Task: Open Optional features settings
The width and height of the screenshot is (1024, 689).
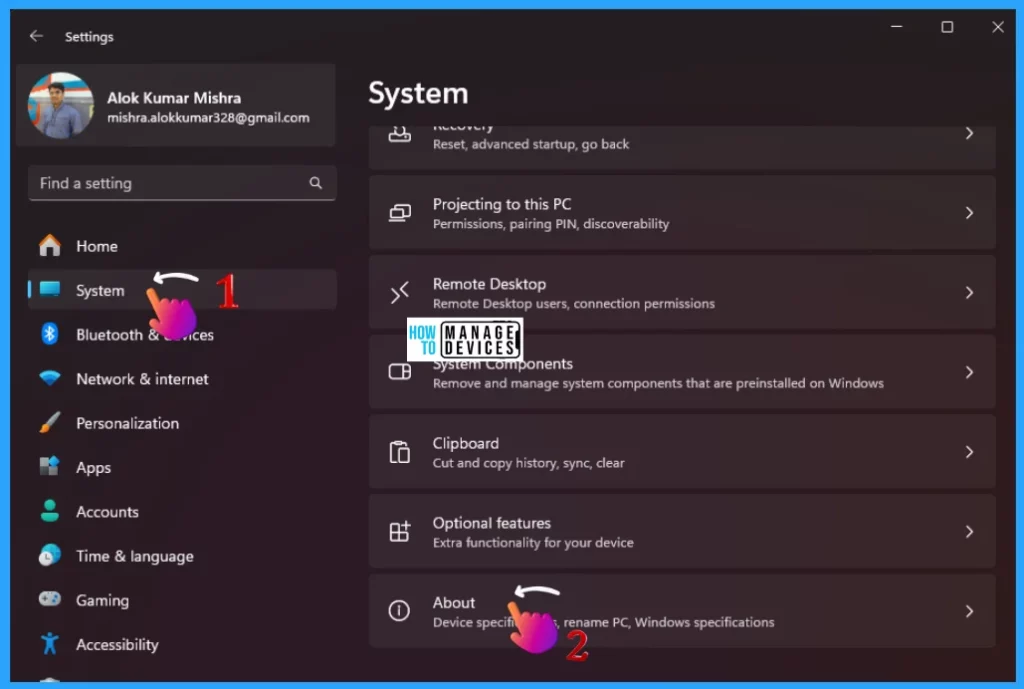Action: tap(680, 531)
